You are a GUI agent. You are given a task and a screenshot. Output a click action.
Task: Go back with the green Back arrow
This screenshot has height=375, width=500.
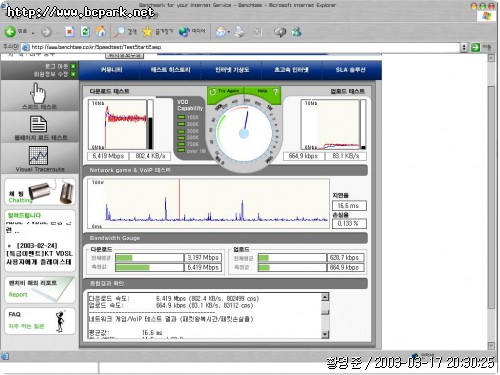[10, 32]
